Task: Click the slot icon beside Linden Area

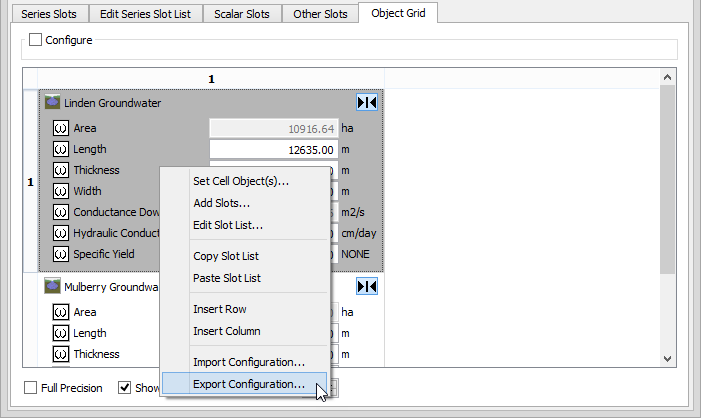Action: (x=60, y=129)
